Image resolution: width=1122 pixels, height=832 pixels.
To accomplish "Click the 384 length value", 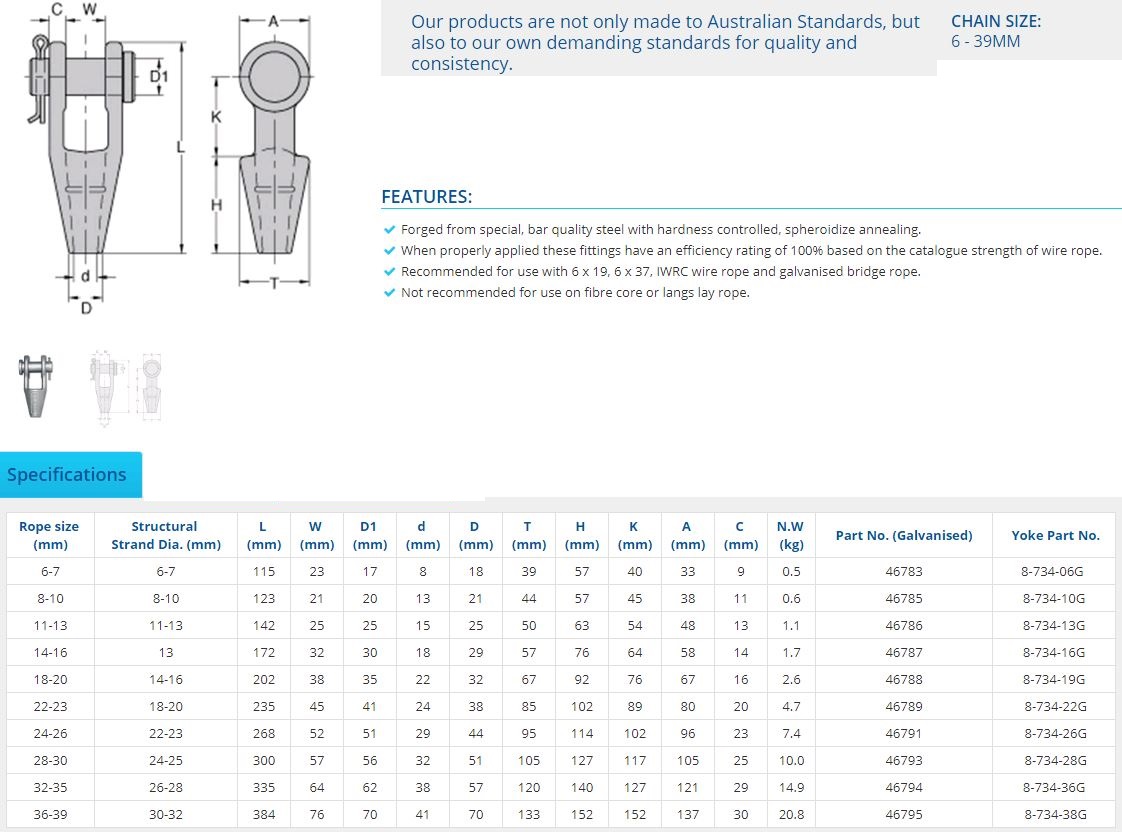I will point(264,814).
